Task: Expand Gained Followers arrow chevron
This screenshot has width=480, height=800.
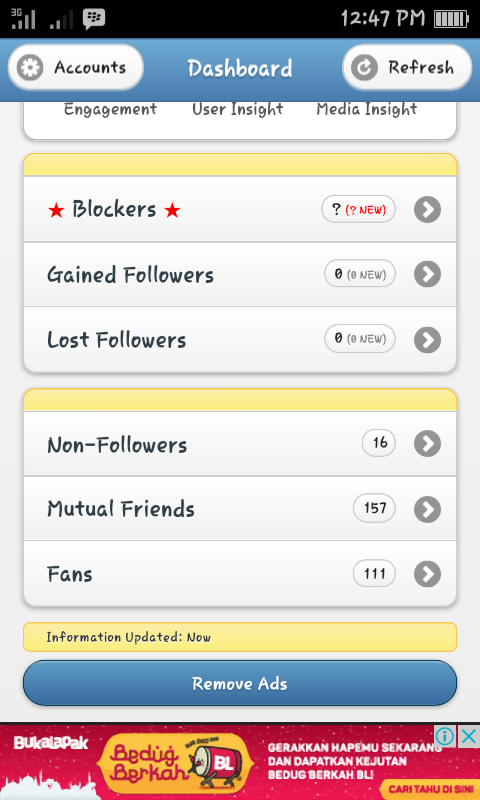Action: pyautogui.click(x=427, y=274)
